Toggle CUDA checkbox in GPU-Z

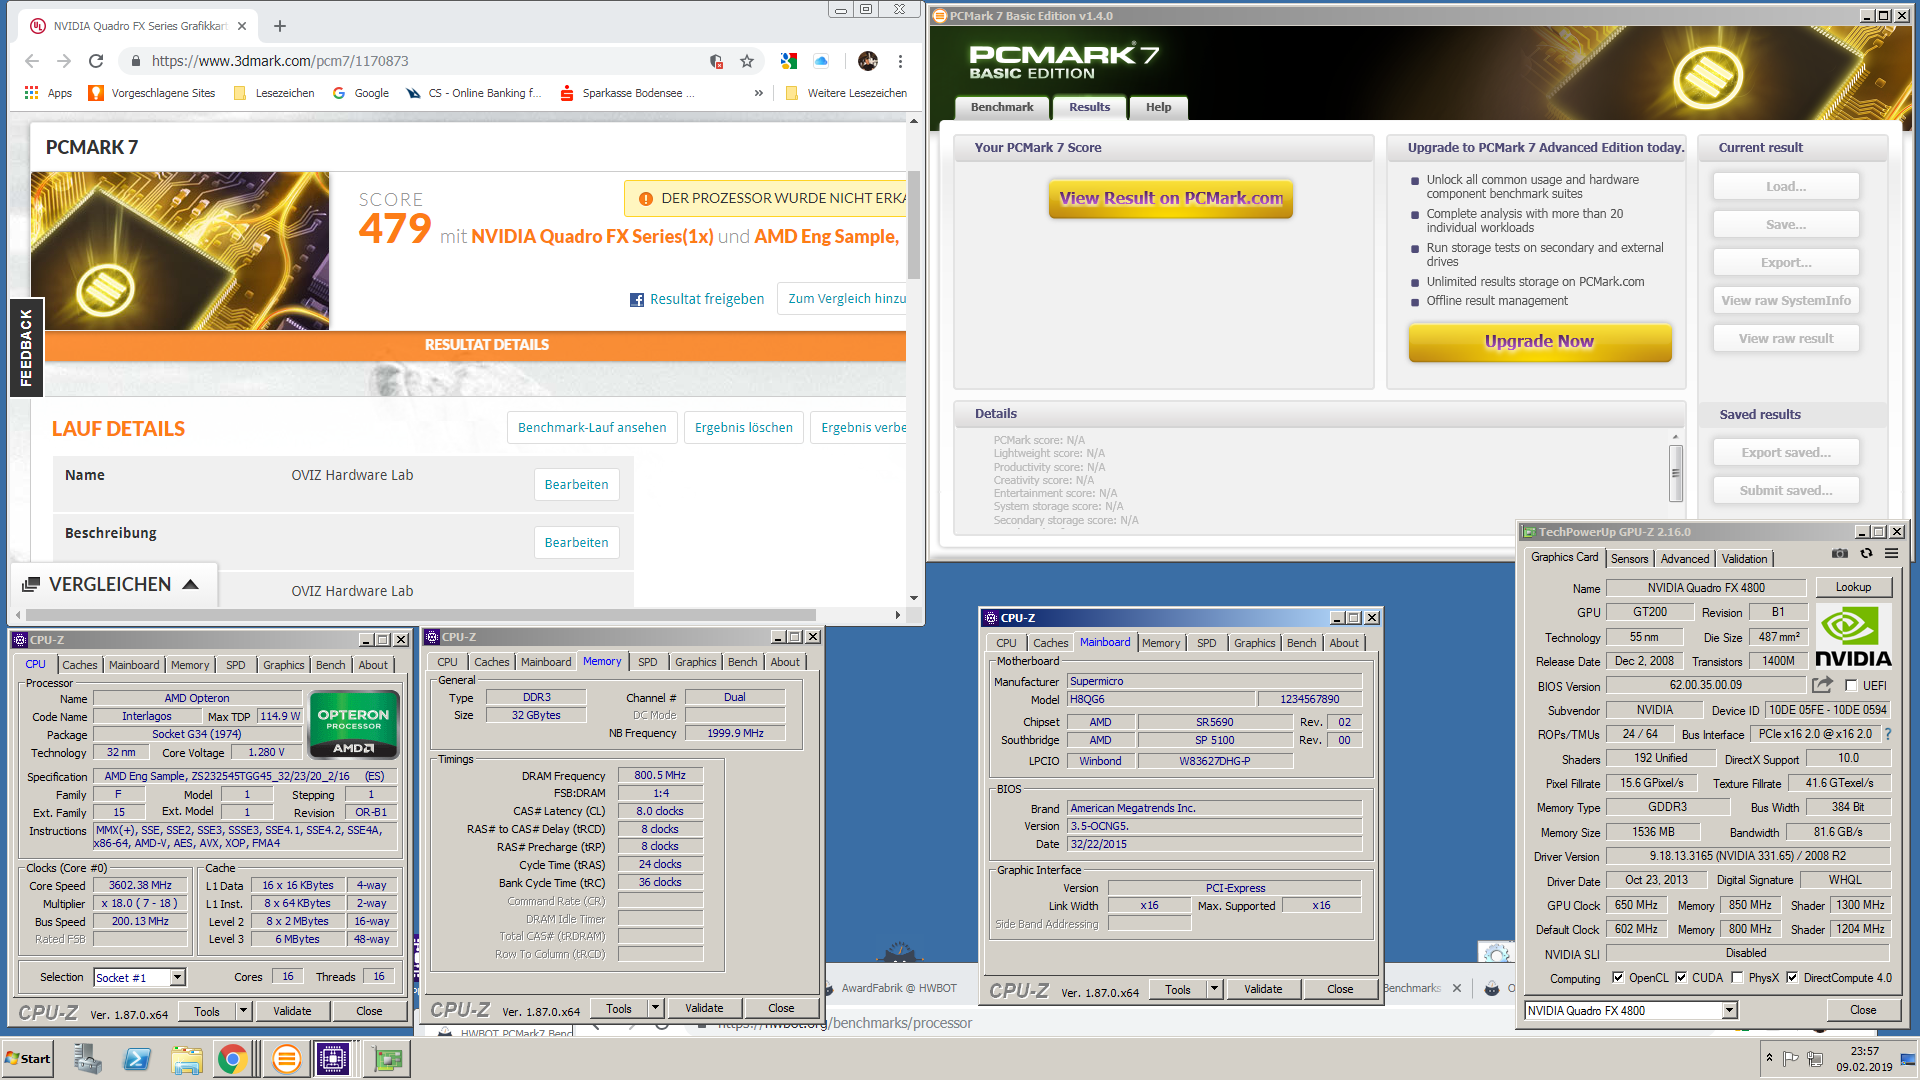tap(1681, 978)
